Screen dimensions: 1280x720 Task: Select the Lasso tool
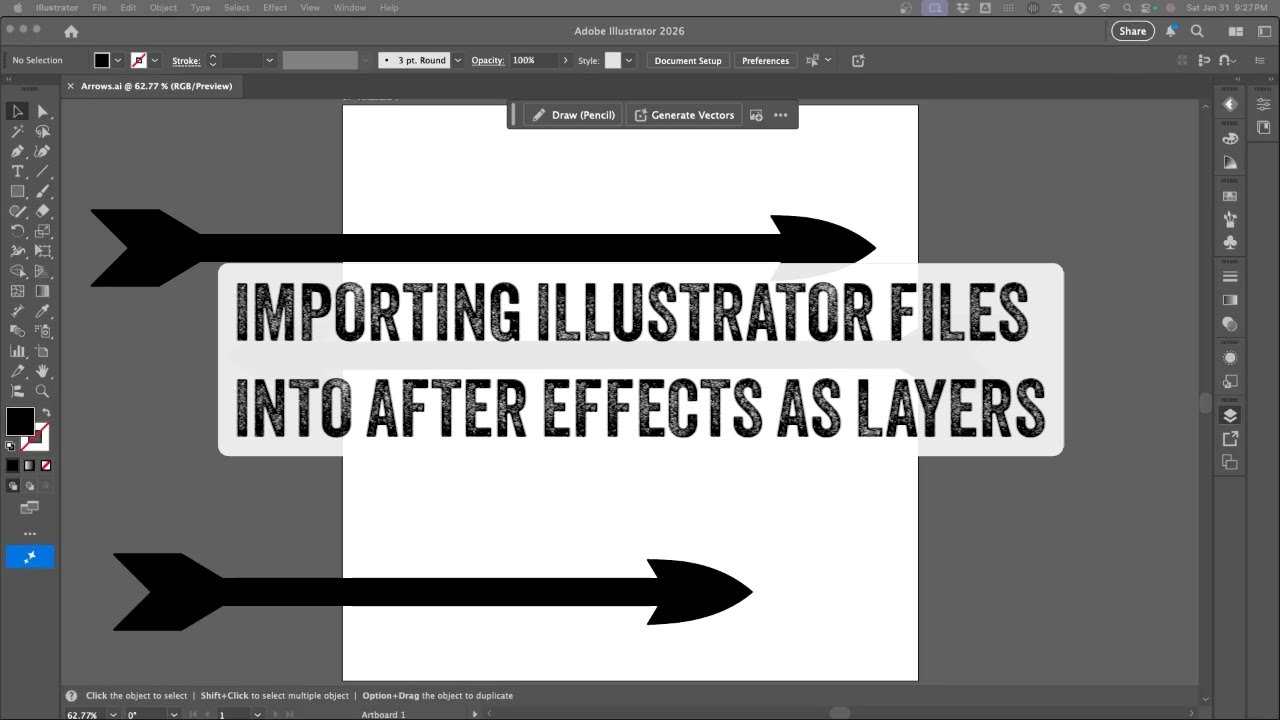[43, 131]
